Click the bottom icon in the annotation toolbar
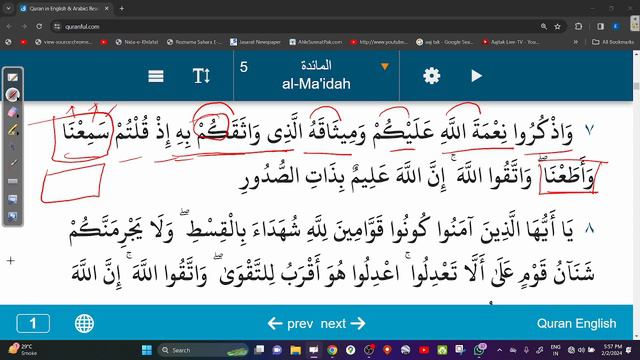 coord(13,216)
